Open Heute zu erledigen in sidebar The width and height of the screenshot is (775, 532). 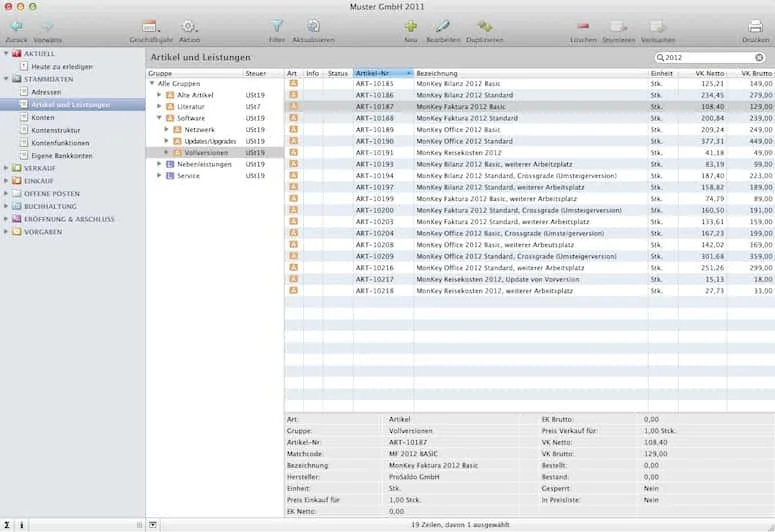(x=62, y=66)
